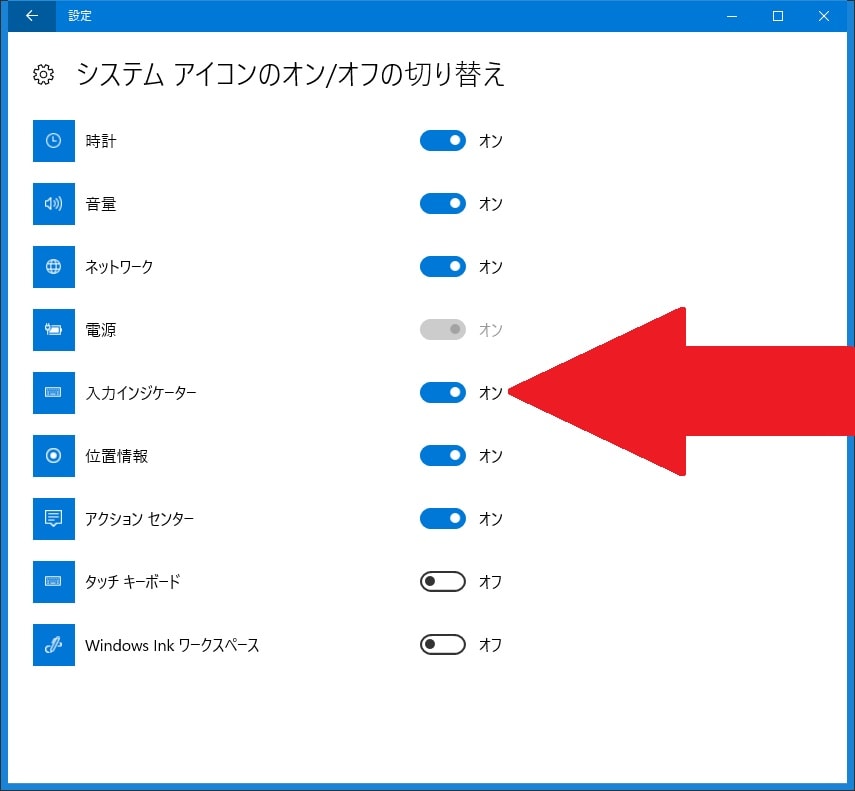The width and height of the screenshot is (855, 791).
Task: Disable the ネットワーク toggle
Action: pos(443,267)
